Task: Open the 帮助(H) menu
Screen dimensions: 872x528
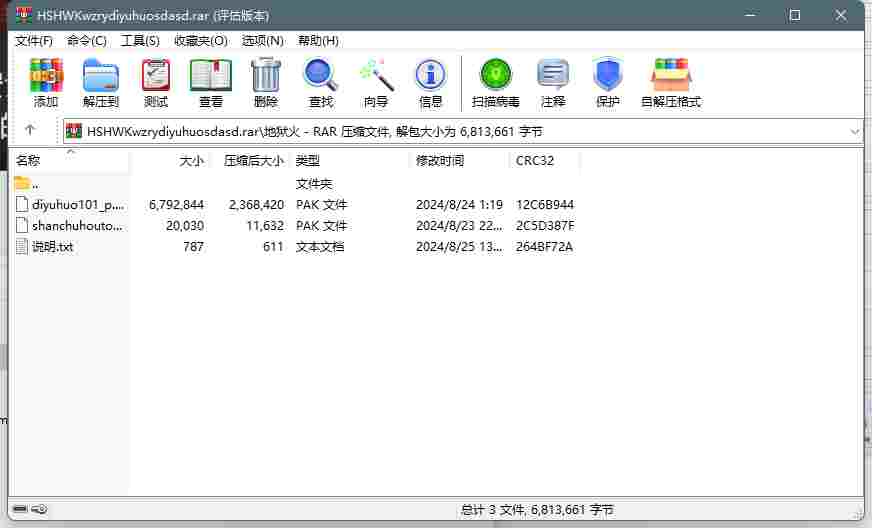Action: pos(318,41)
